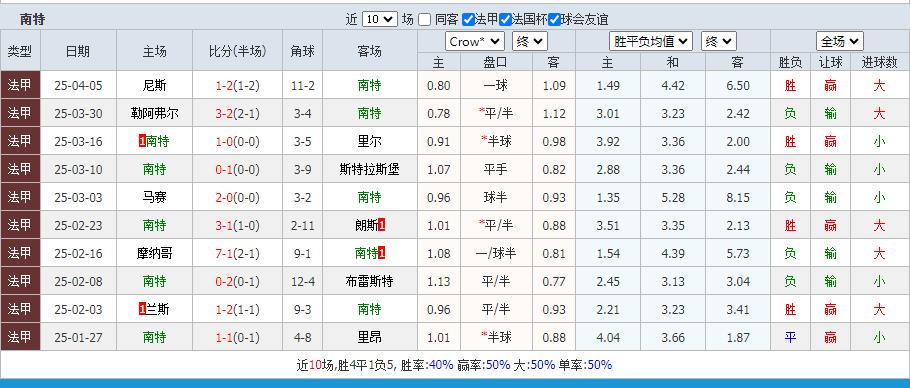Click the 进球数 column header

click(879, 63)
